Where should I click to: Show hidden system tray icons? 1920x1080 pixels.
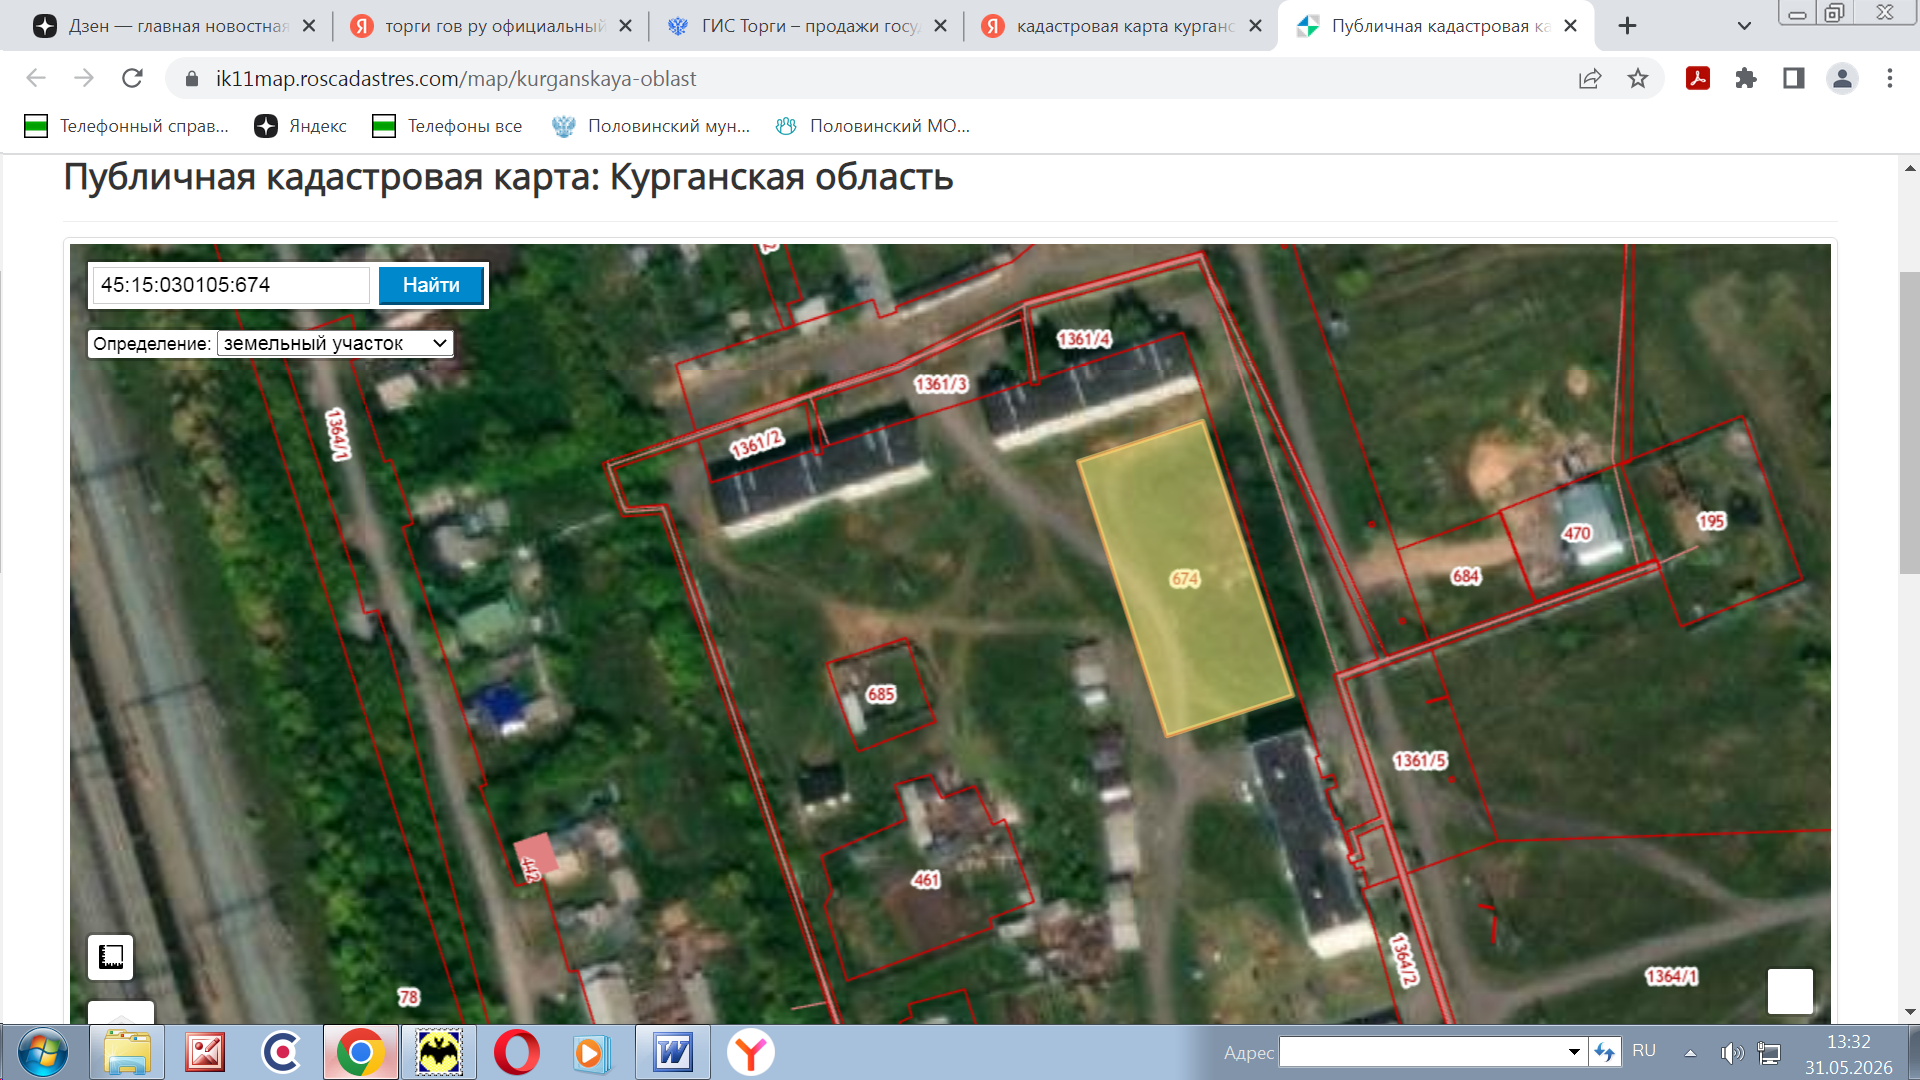click(x=1690, y=1053)
